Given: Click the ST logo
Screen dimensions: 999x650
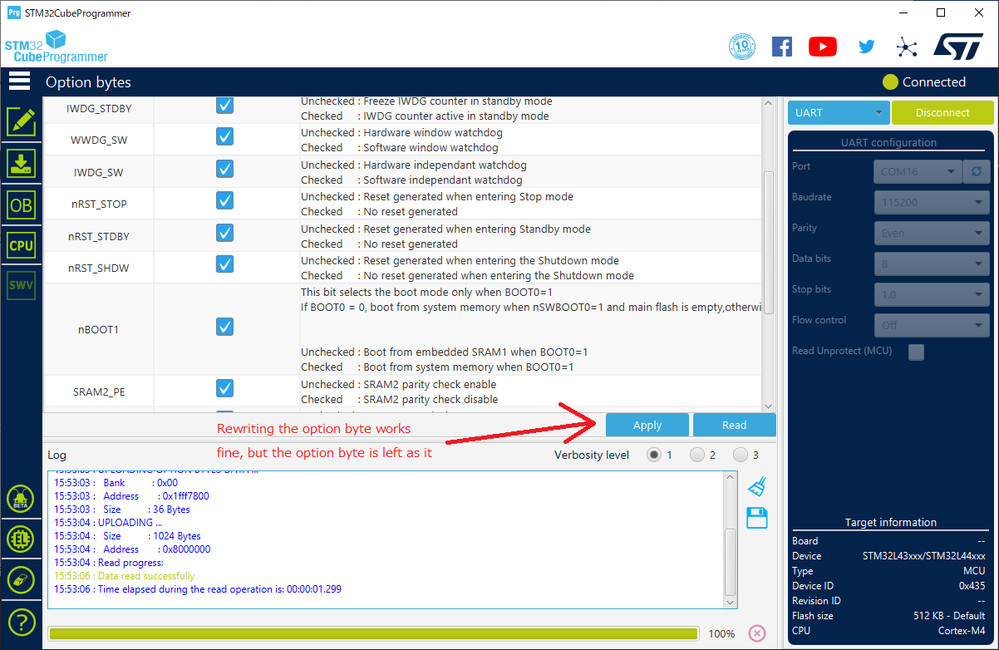Looking at the screenshot, I should click(959, 47).
